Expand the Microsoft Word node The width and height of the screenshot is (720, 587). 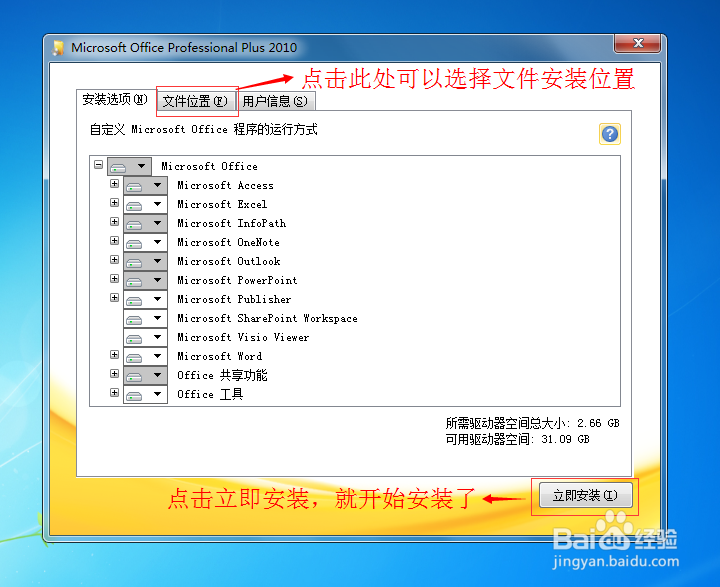(x=114, y=355)
